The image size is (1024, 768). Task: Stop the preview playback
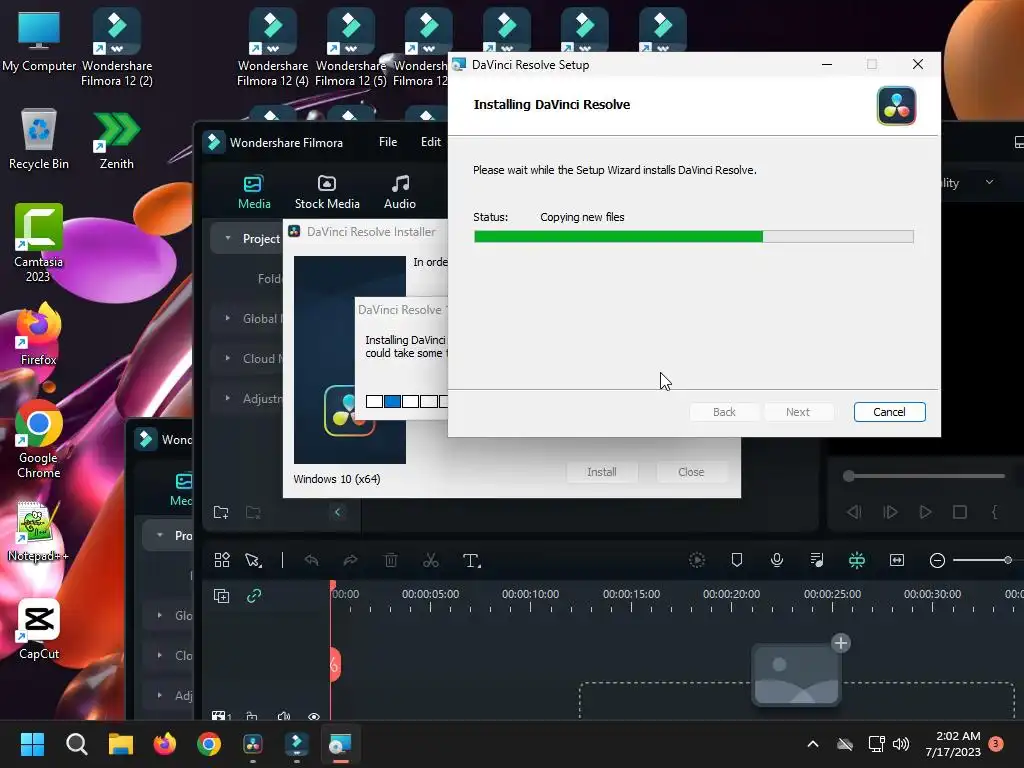click(960, 512)
